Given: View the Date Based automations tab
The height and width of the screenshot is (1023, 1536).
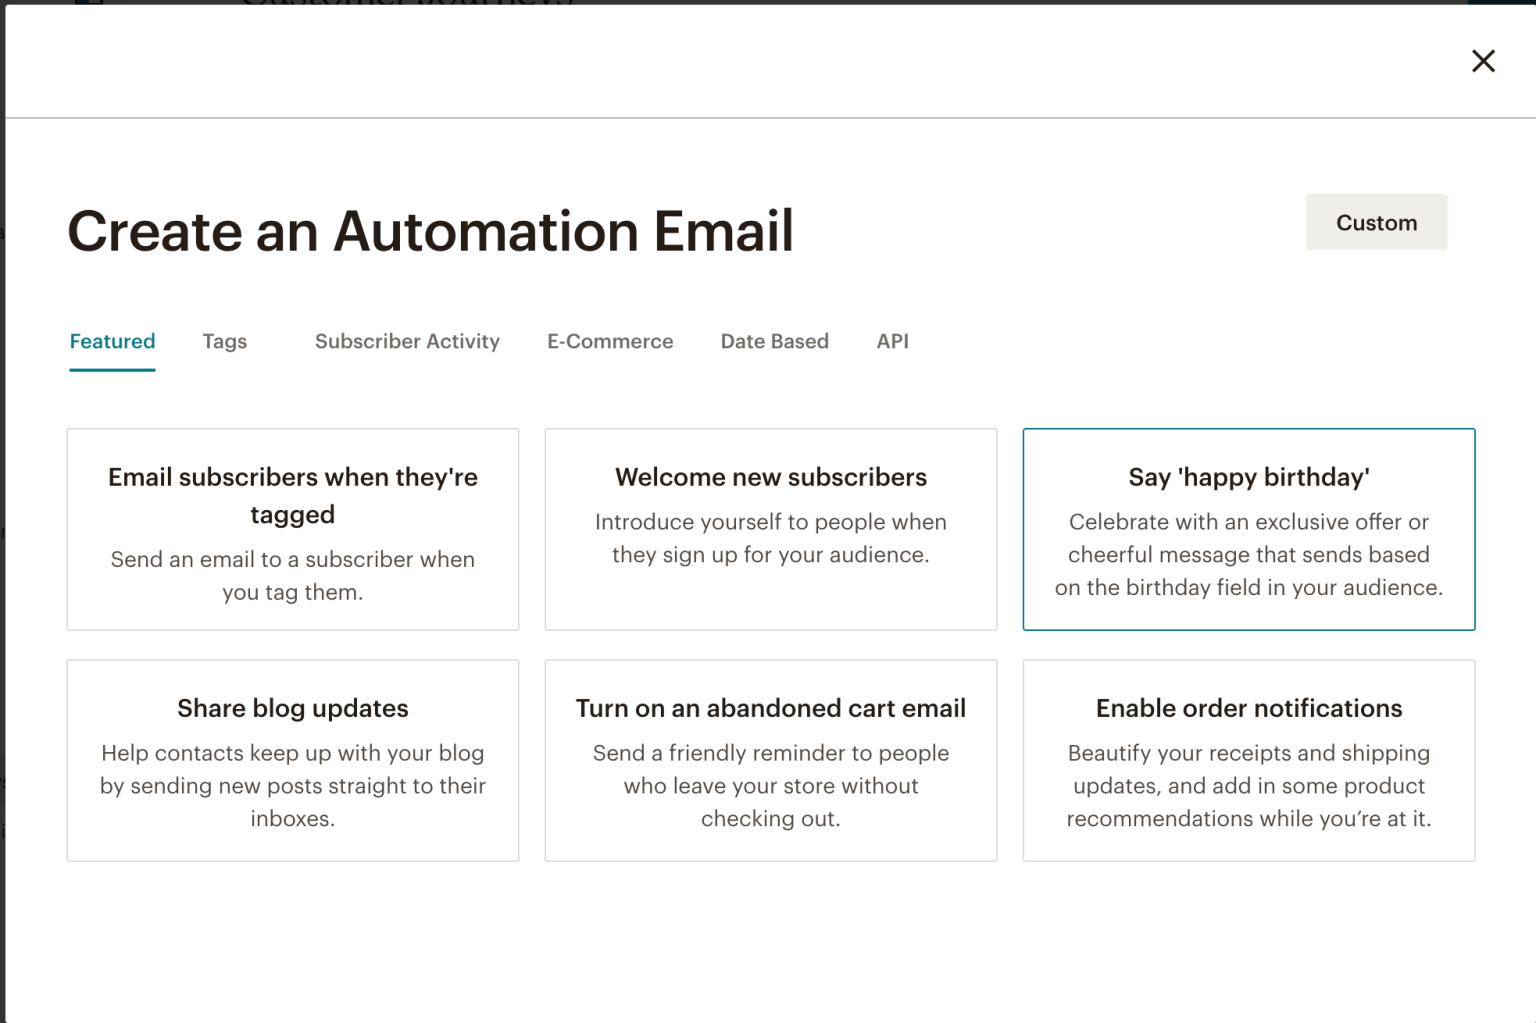Looking at the screenshot, I should 775,341.
